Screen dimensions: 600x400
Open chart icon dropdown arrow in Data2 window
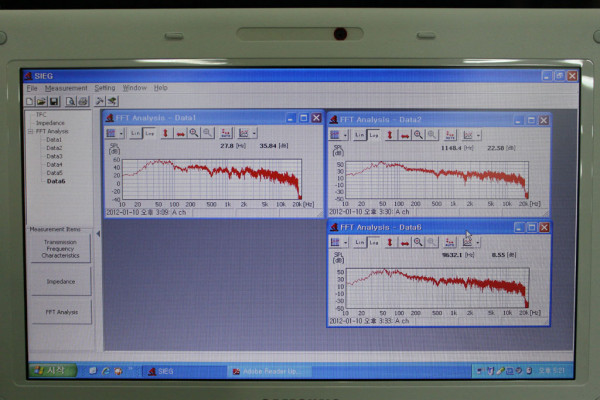[478, 135]
